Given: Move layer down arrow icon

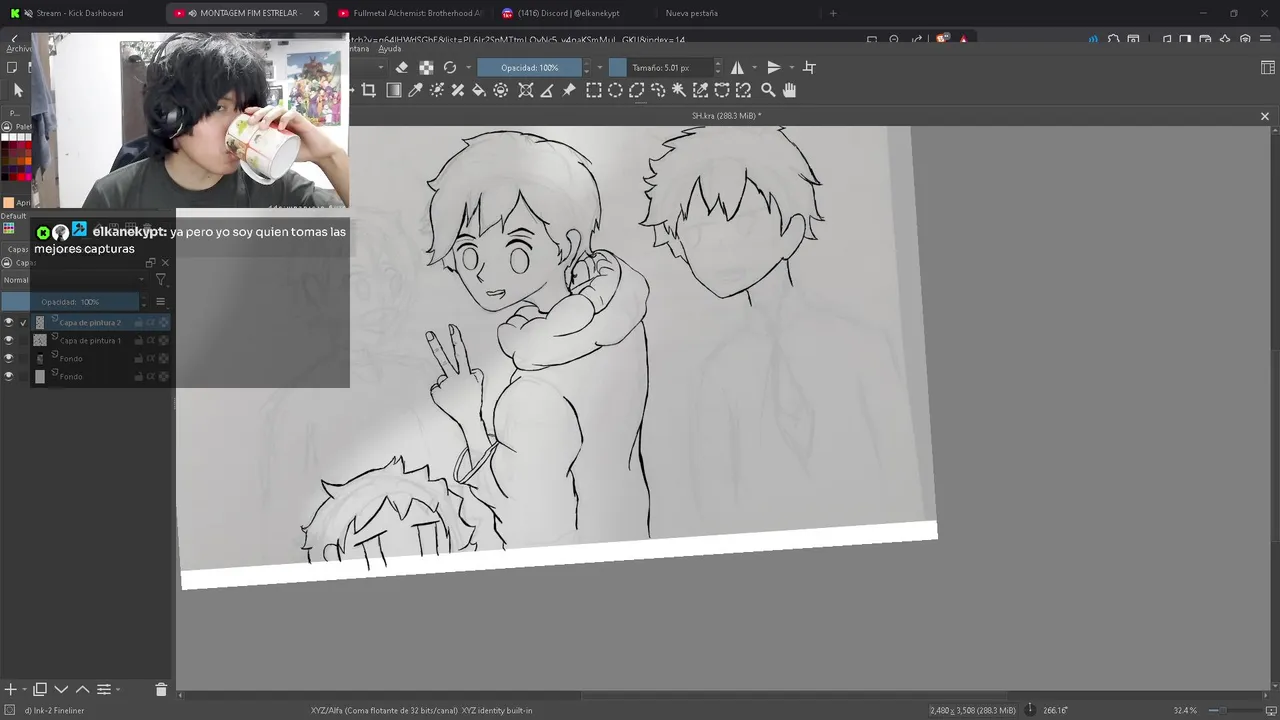Looking at the screenshot, I should (x=61, y=689).
